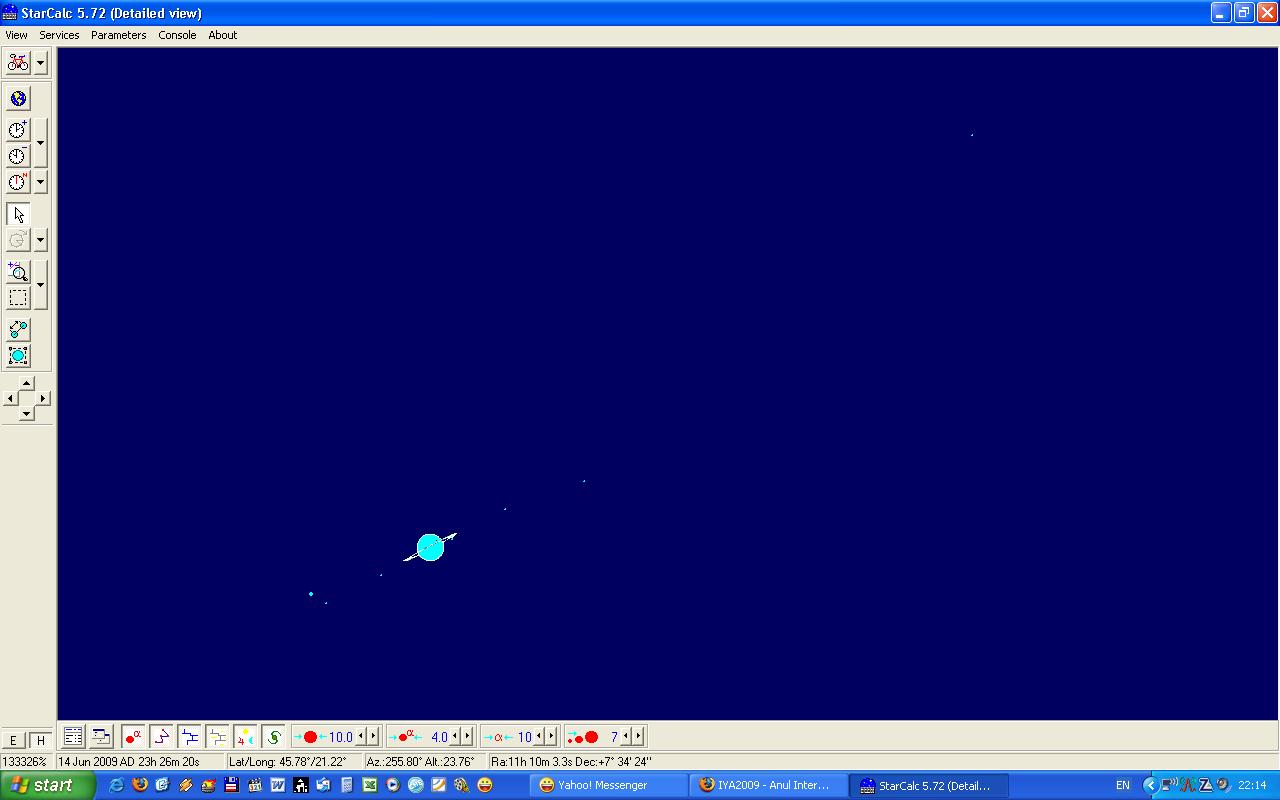Choose the dashed rectangle selection tool
The width and height of the screenshot is (1280, 800).
(x=18, y=298)
